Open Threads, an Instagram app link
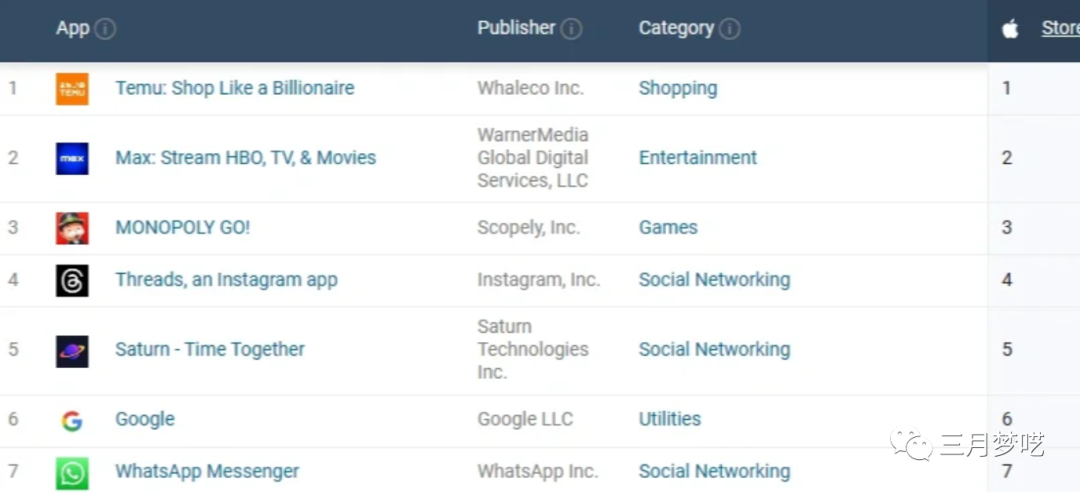The image size is (1080, 492). [227, 280]
